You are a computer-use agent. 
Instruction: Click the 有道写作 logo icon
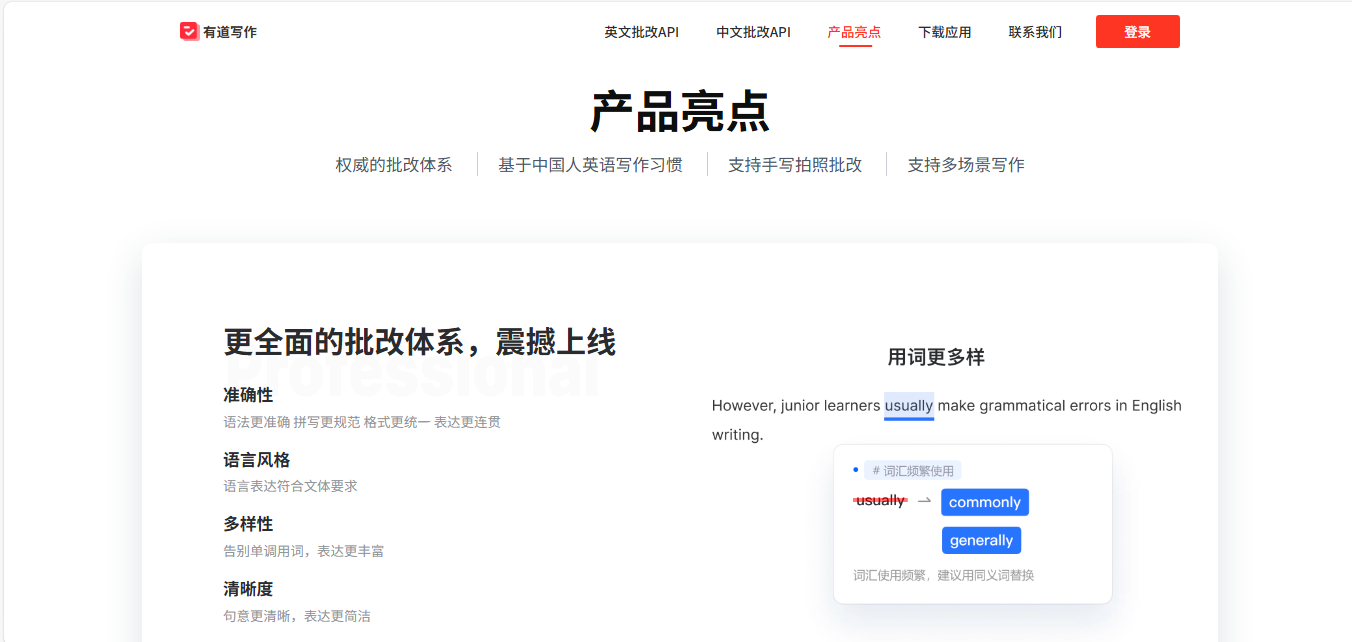[x=189, y=32]
